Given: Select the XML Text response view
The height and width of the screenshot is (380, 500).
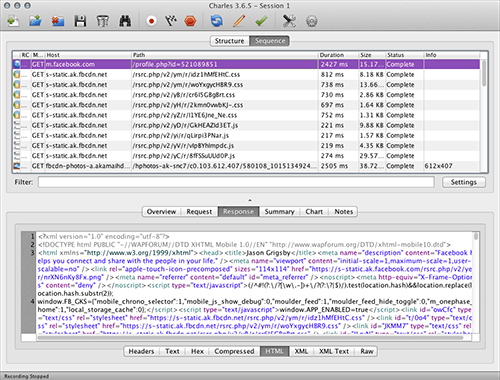Looking at the screenshot, I should [x=334, y=351].
